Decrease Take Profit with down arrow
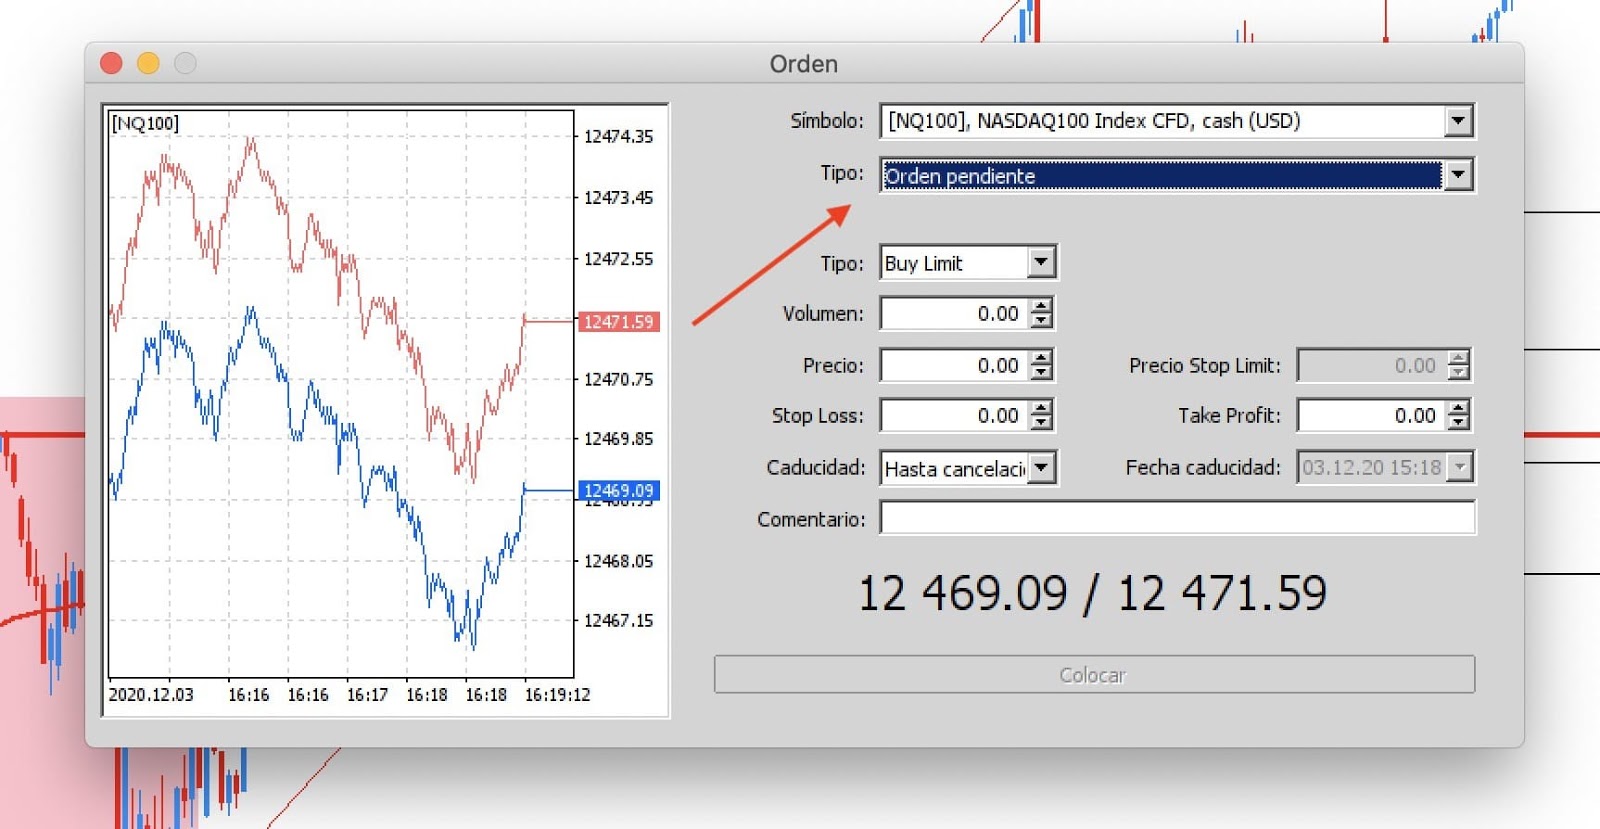This screenshot has width=1600, height=829. (x=1458, y=423)
